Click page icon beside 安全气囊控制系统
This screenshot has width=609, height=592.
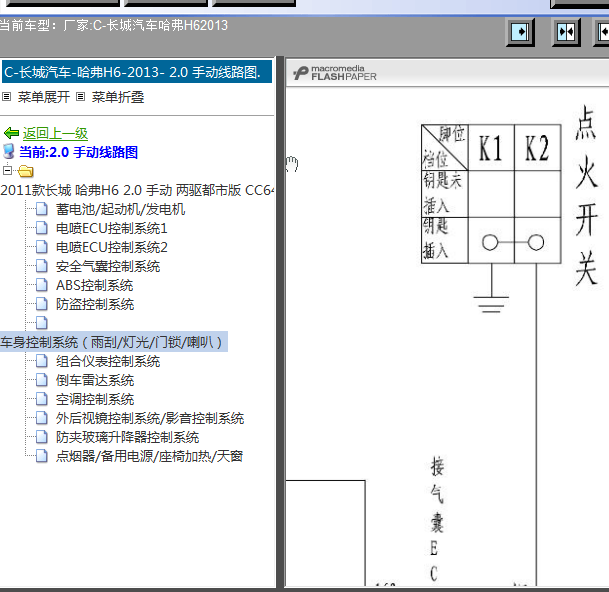[42, 266]
